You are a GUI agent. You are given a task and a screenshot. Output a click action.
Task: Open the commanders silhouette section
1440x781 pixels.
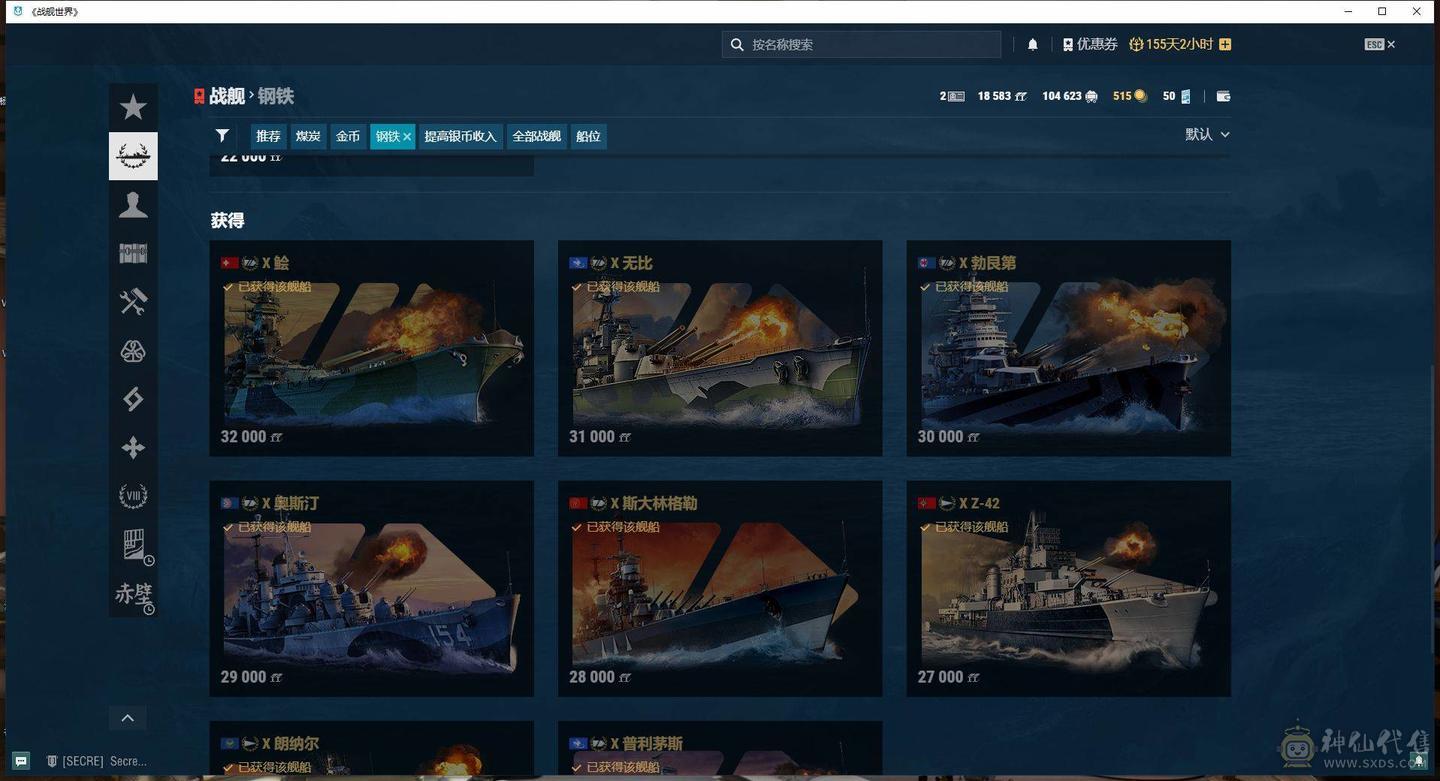coord(133,205)
